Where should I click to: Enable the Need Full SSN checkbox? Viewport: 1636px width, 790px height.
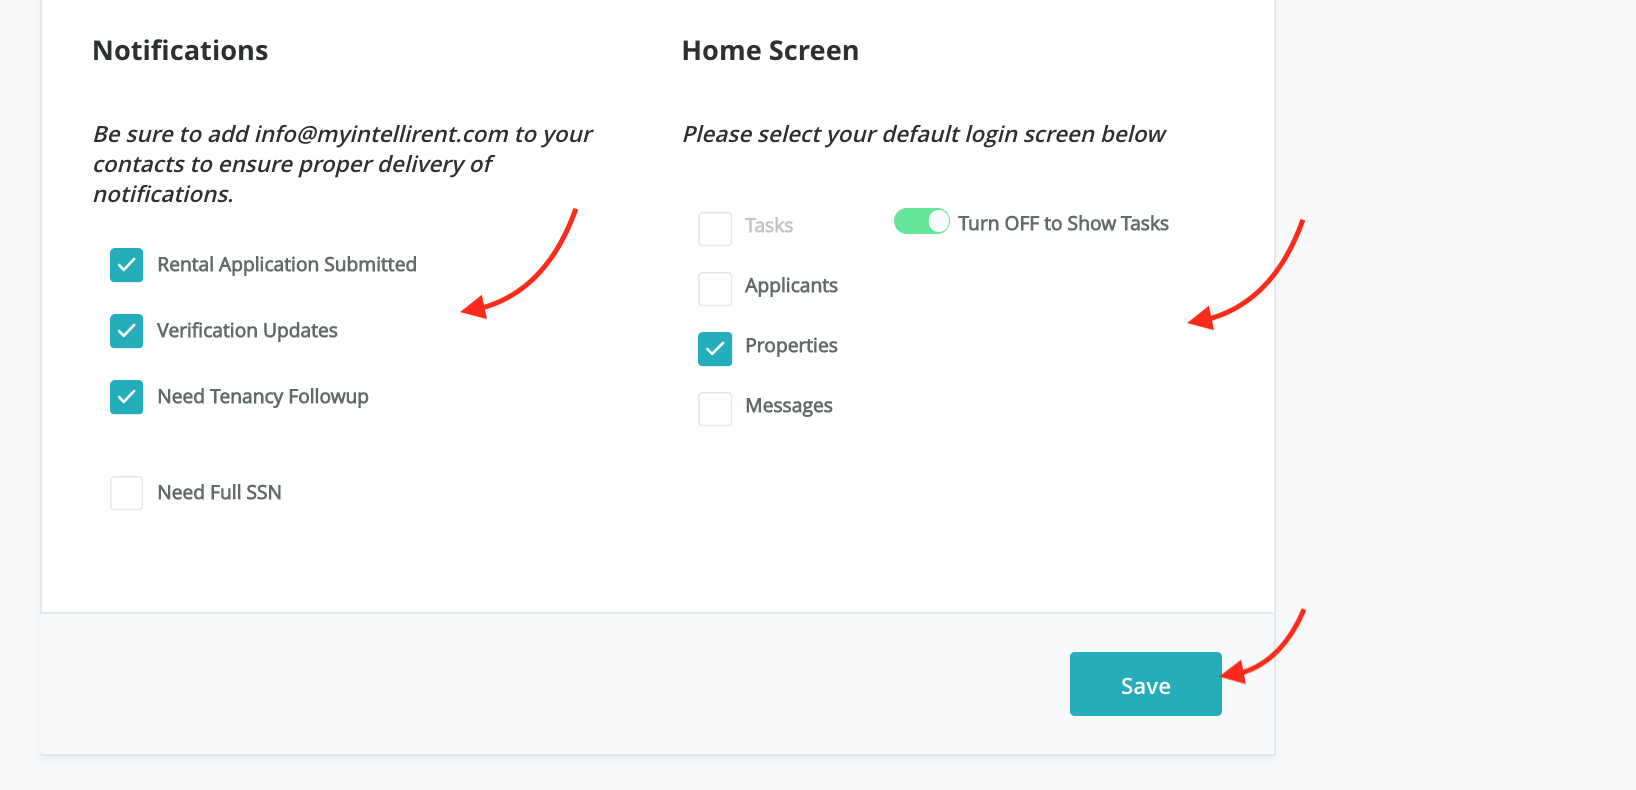[x=127, y=493]
